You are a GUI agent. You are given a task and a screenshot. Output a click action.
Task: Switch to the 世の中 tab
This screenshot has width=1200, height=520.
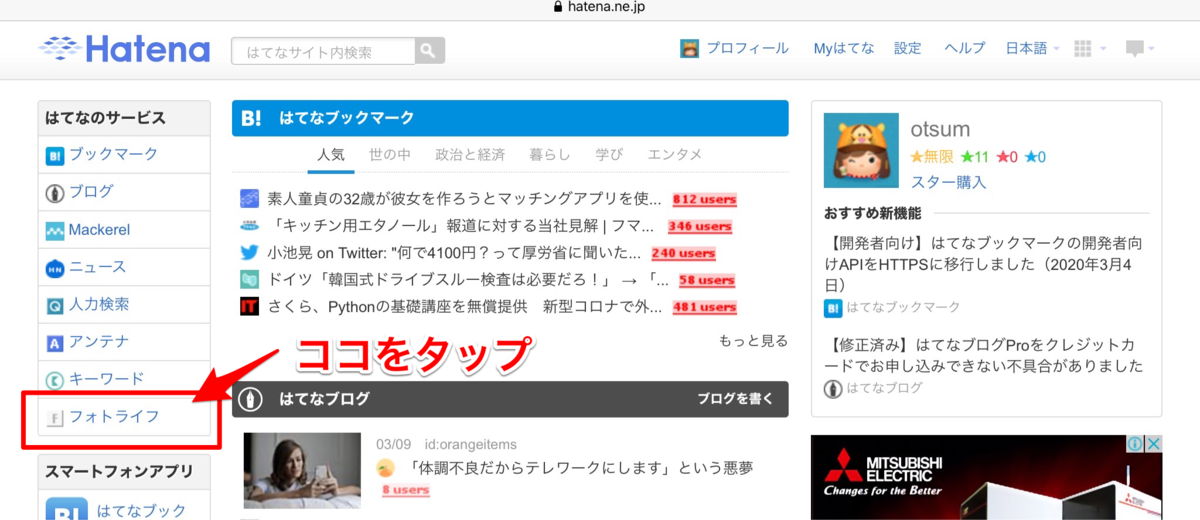390,154
